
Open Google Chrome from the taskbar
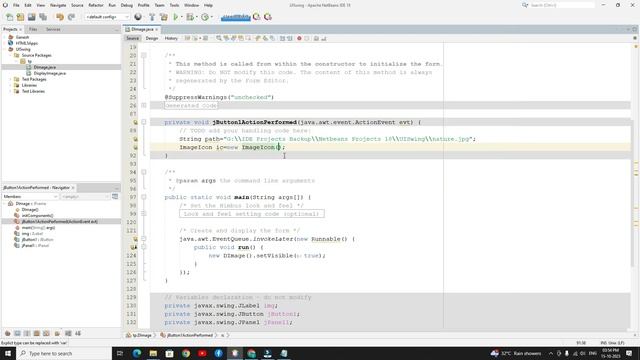(186, 353)
